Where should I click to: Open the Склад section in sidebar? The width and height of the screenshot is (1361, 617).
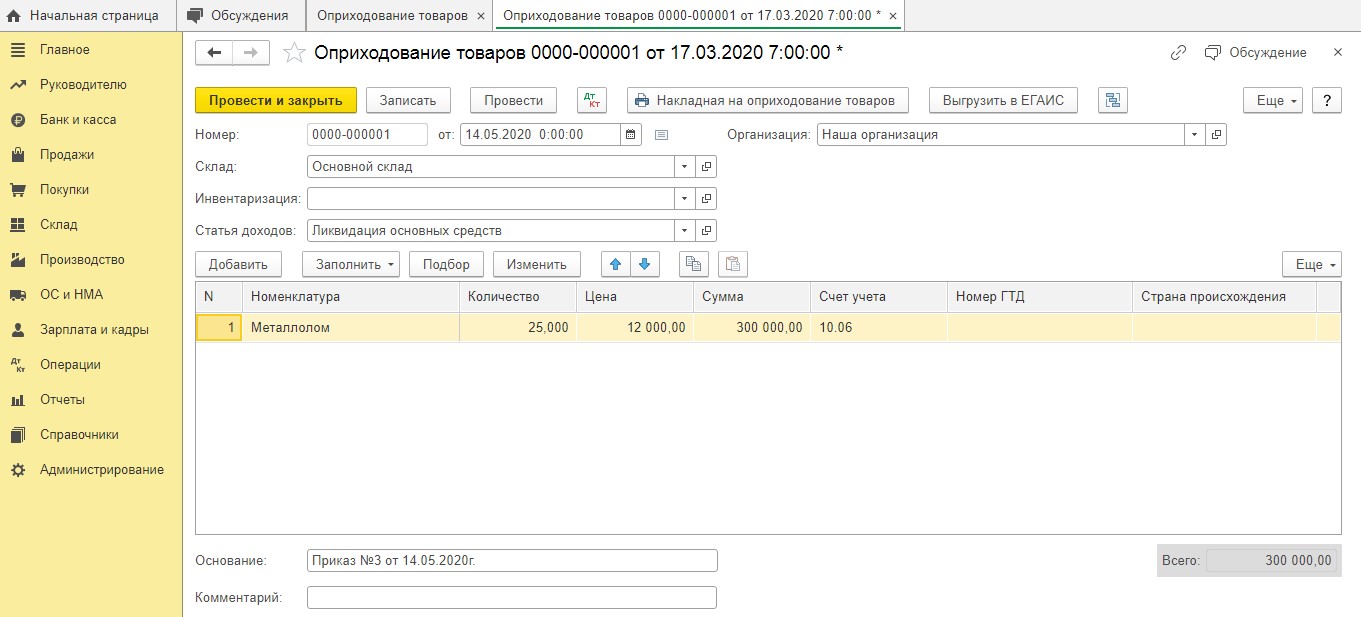point(59,225)
